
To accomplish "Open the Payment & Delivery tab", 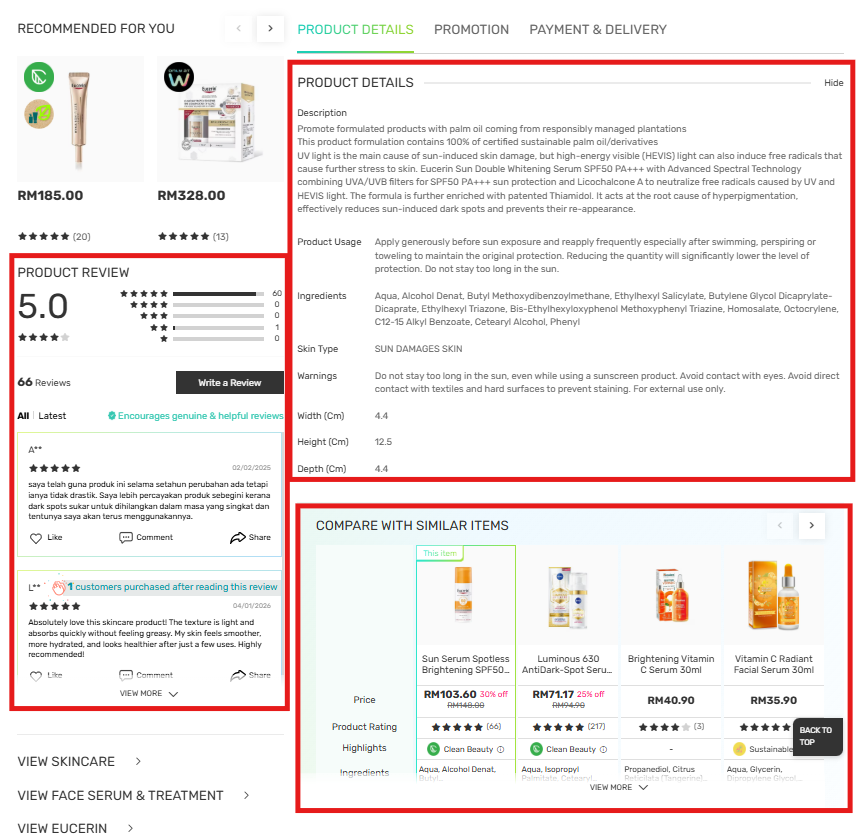I will [598, 30].
